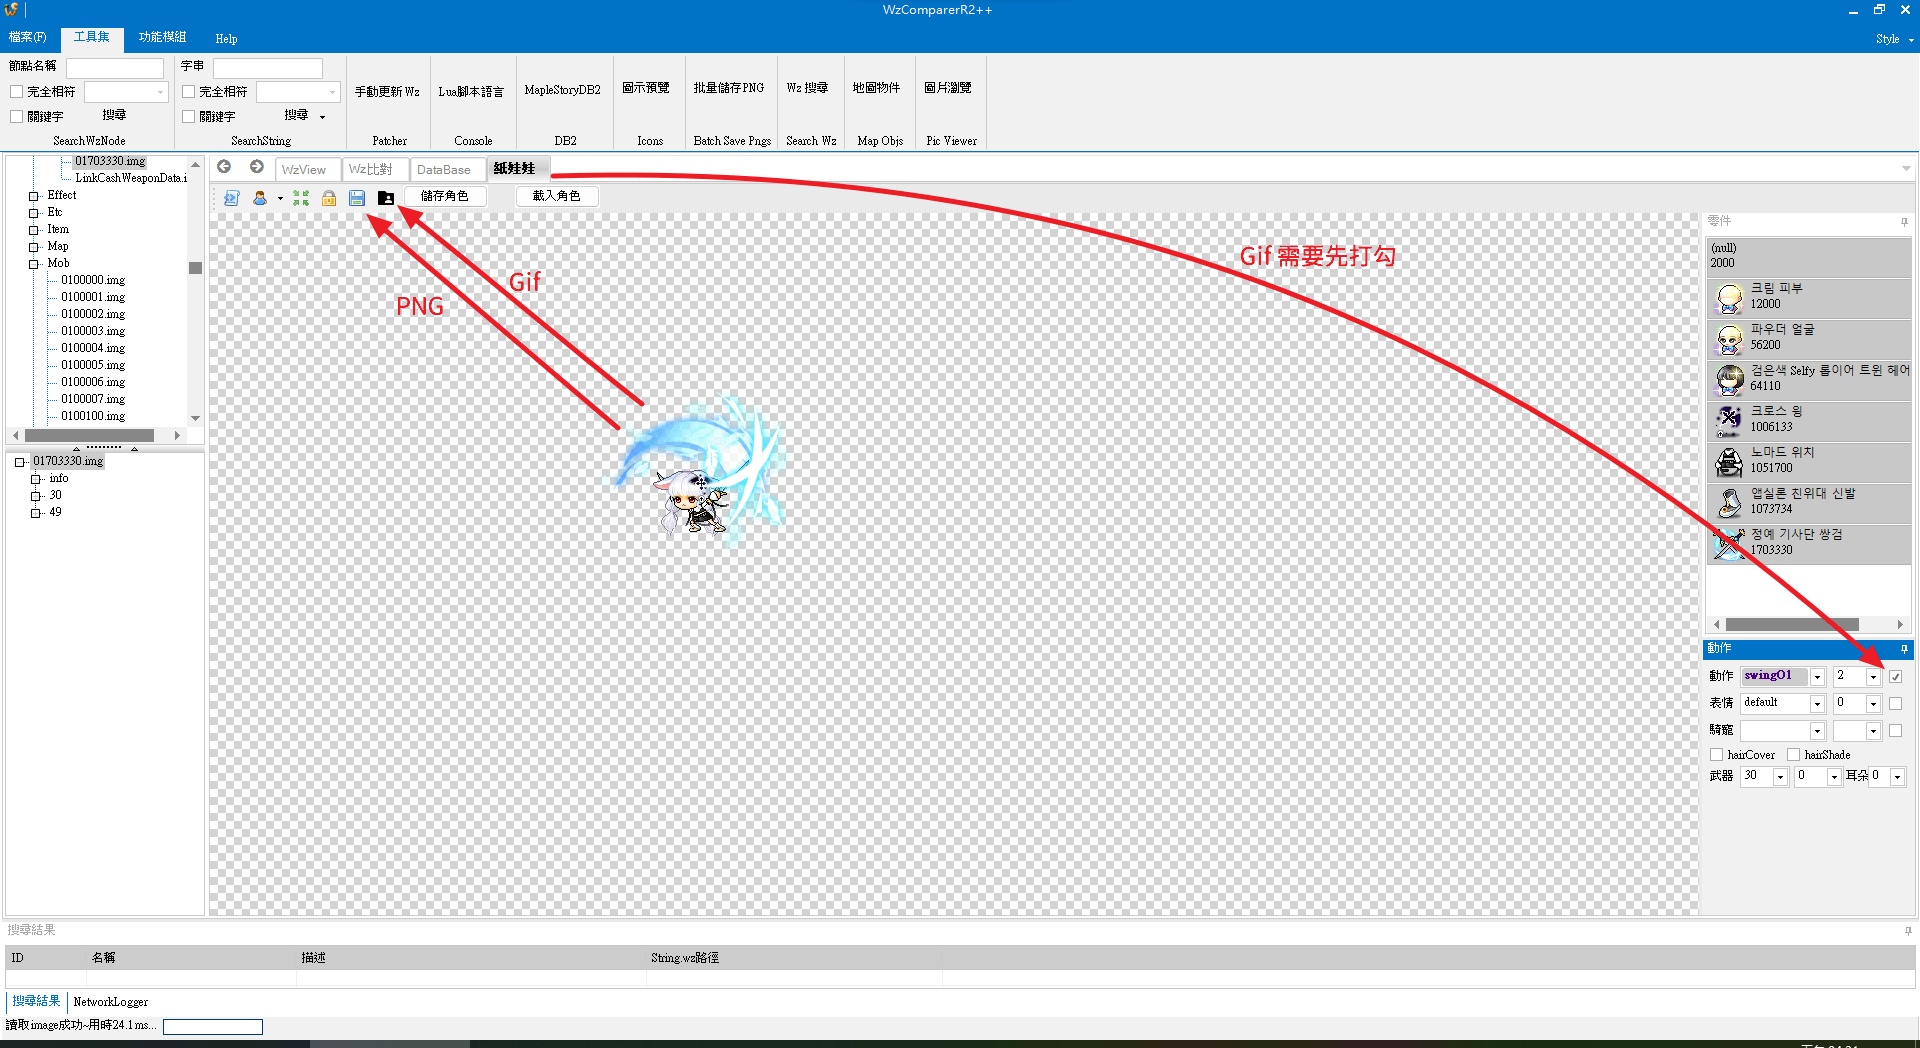Open the 功能模組 ribbon tab
The width and height of the screenshot is (1920, 1048).
162,37
